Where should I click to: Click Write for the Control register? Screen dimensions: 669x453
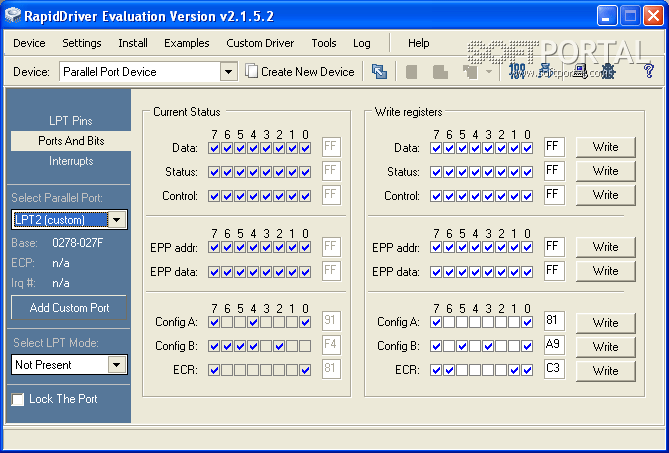605,195
